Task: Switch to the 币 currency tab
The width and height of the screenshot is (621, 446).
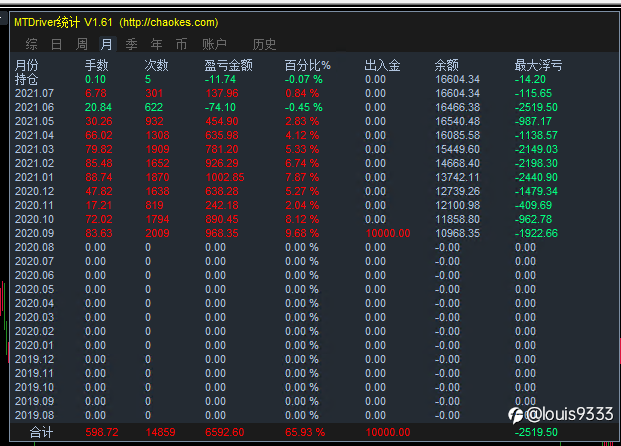Action: [181, 44]
